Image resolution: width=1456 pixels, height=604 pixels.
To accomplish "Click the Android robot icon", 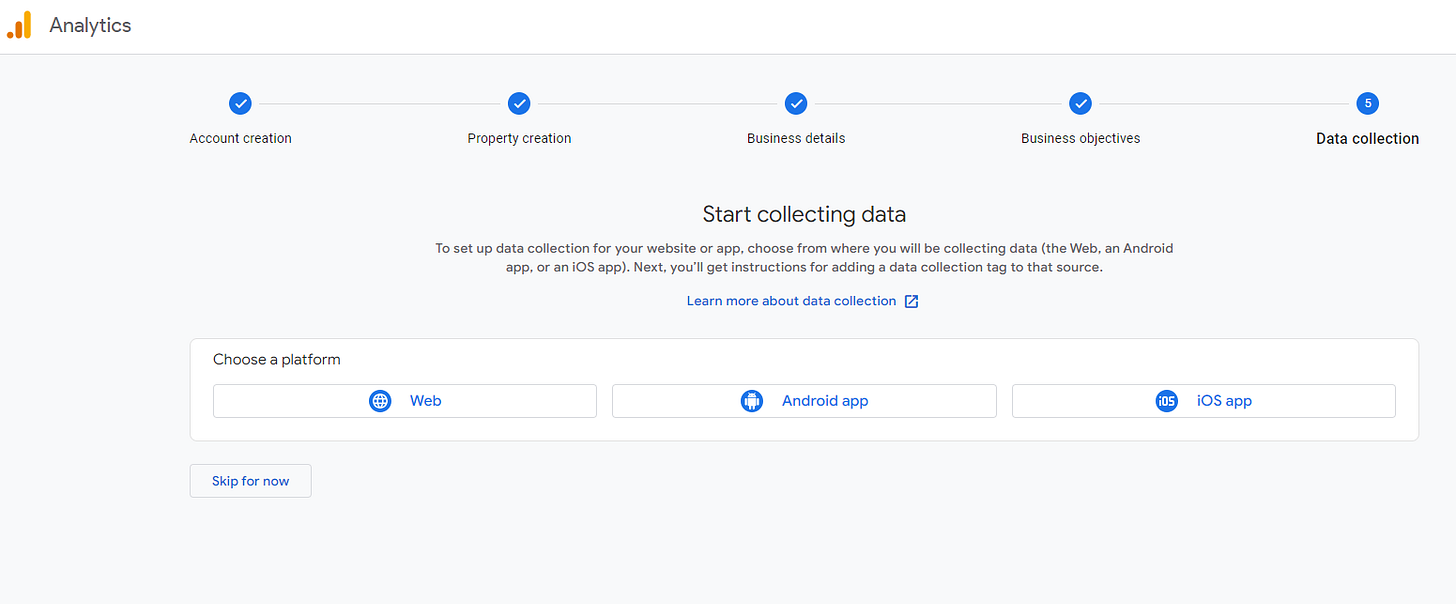I will pyautogui.click(x=752, y=400).
